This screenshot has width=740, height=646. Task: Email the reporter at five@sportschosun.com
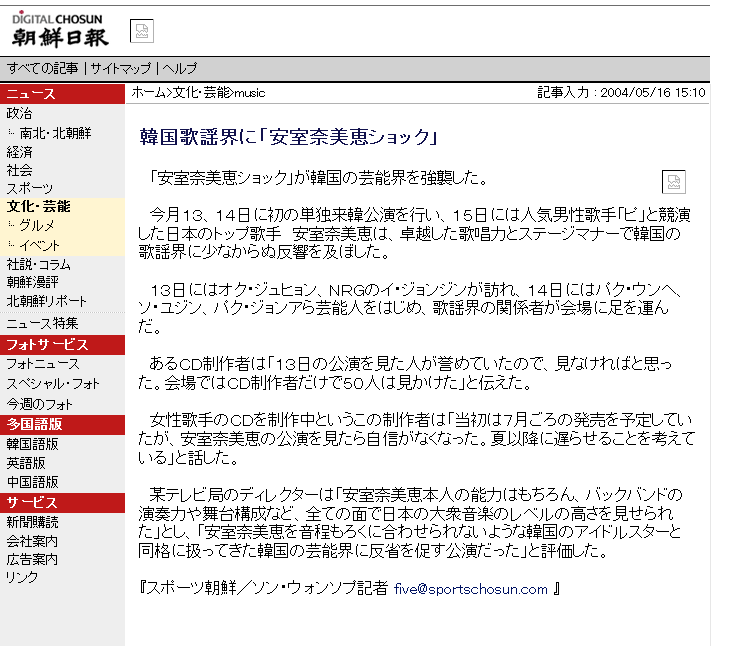tap(471, 589)
